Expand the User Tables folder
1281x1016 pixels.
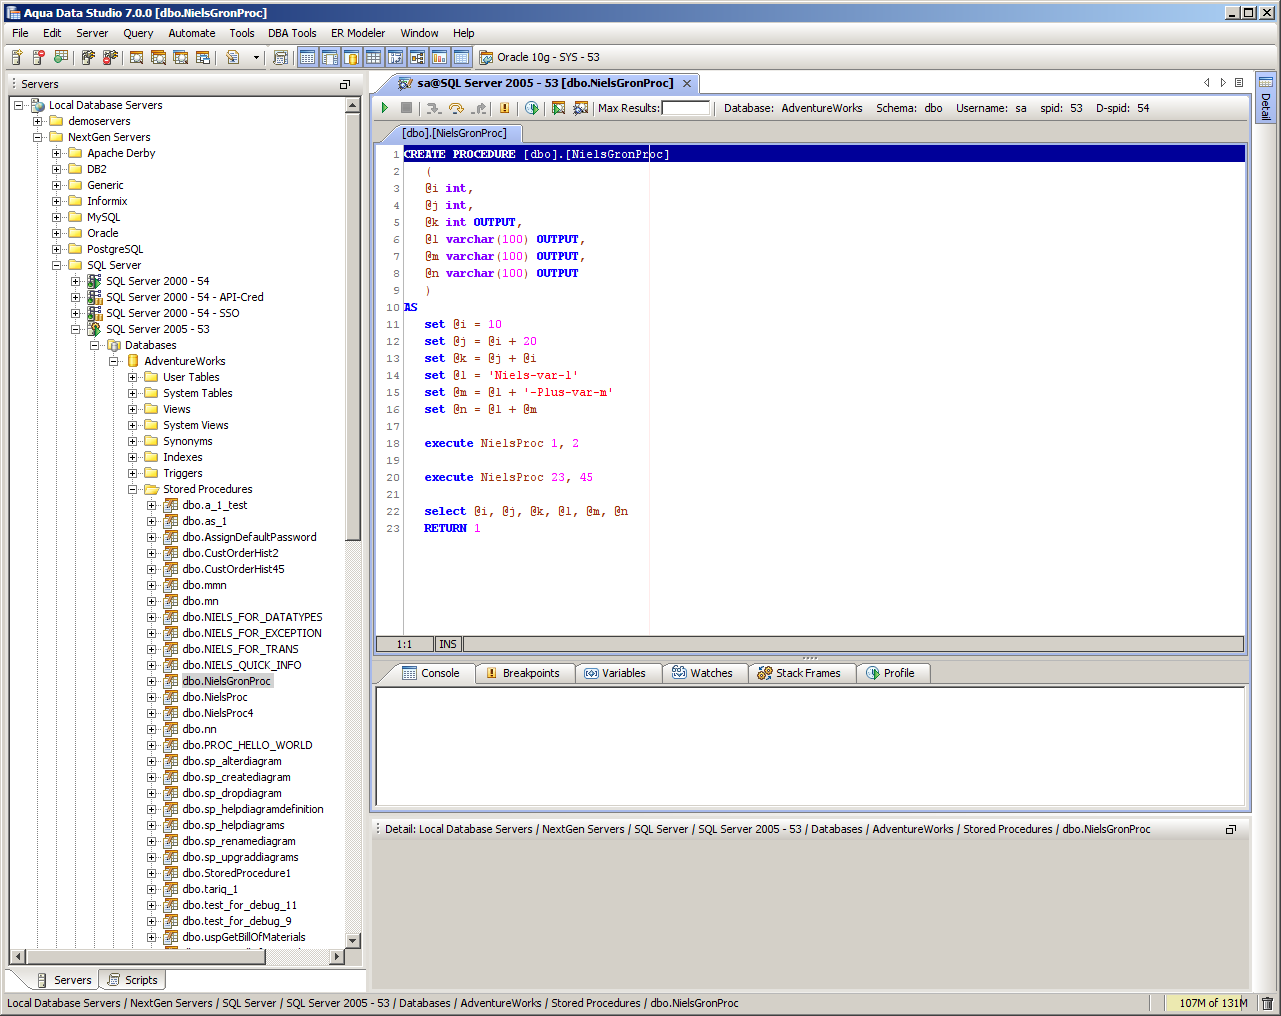[133, 378]
